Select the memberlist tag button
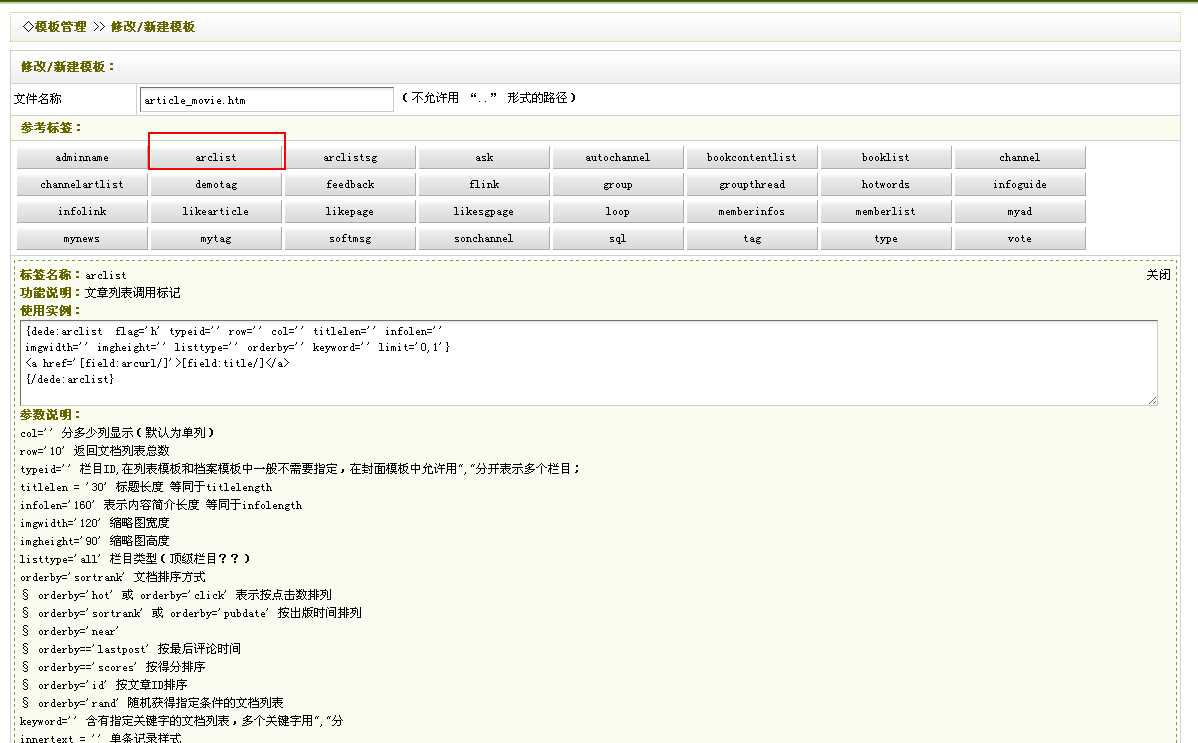This screenshot has width=1198, height=743. pyautogui.click(x=886, y=212)
